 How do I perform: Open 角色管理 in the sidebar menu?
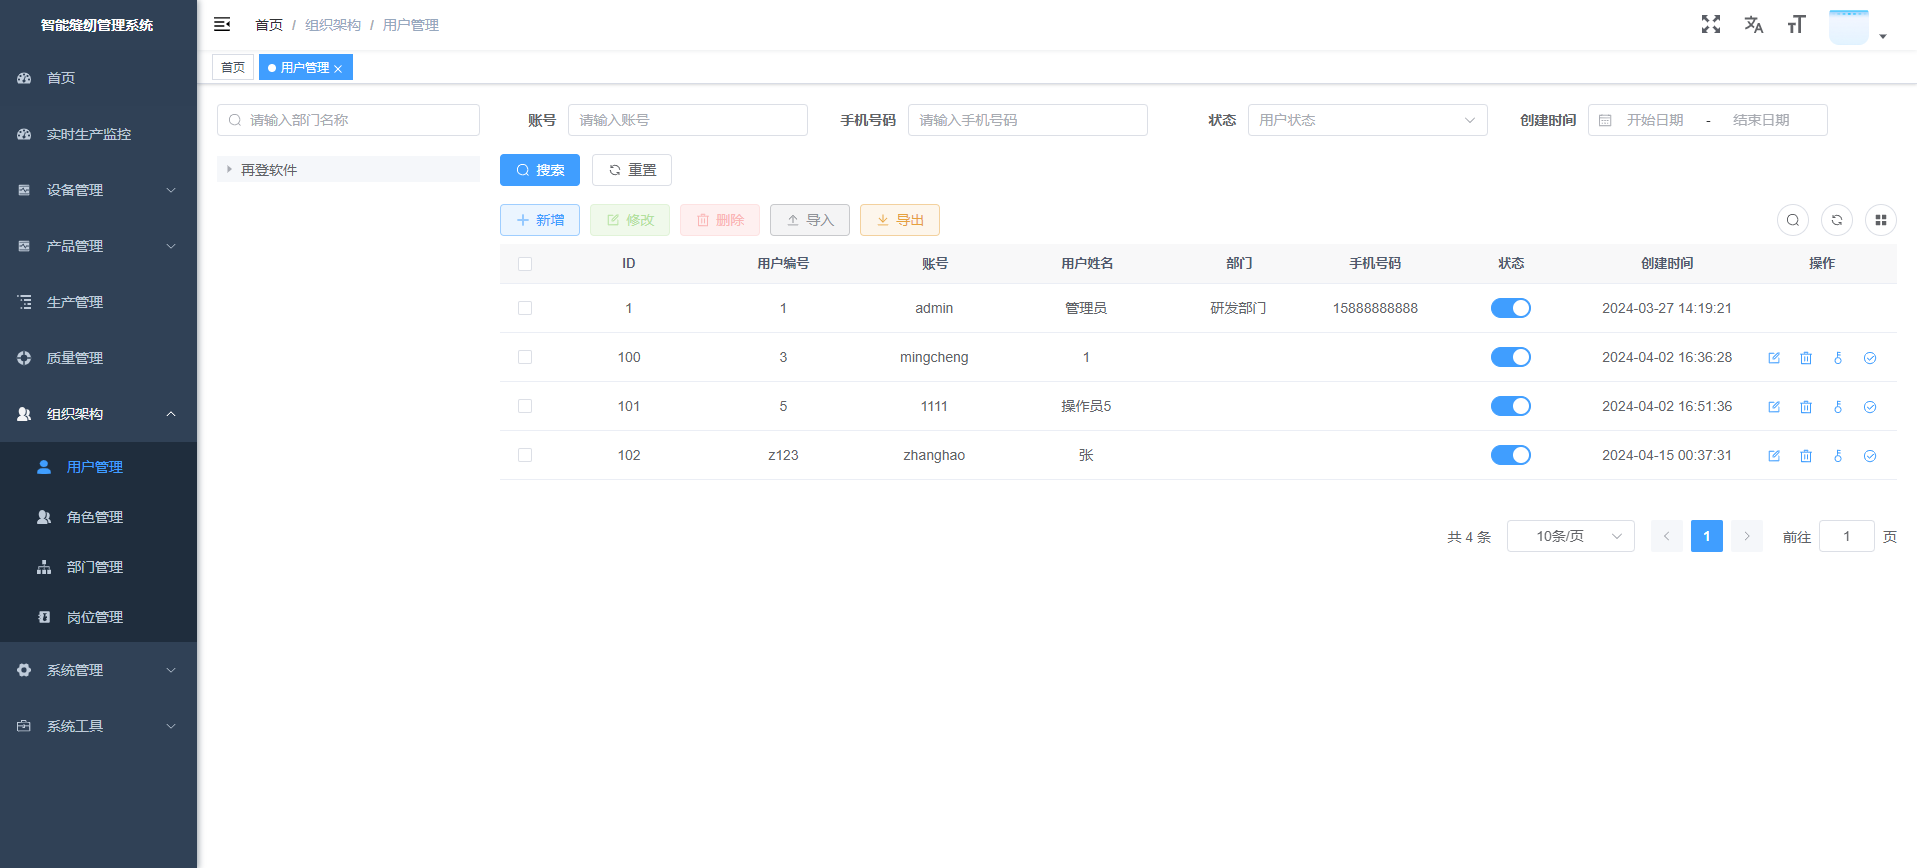[x=95, y=517]
